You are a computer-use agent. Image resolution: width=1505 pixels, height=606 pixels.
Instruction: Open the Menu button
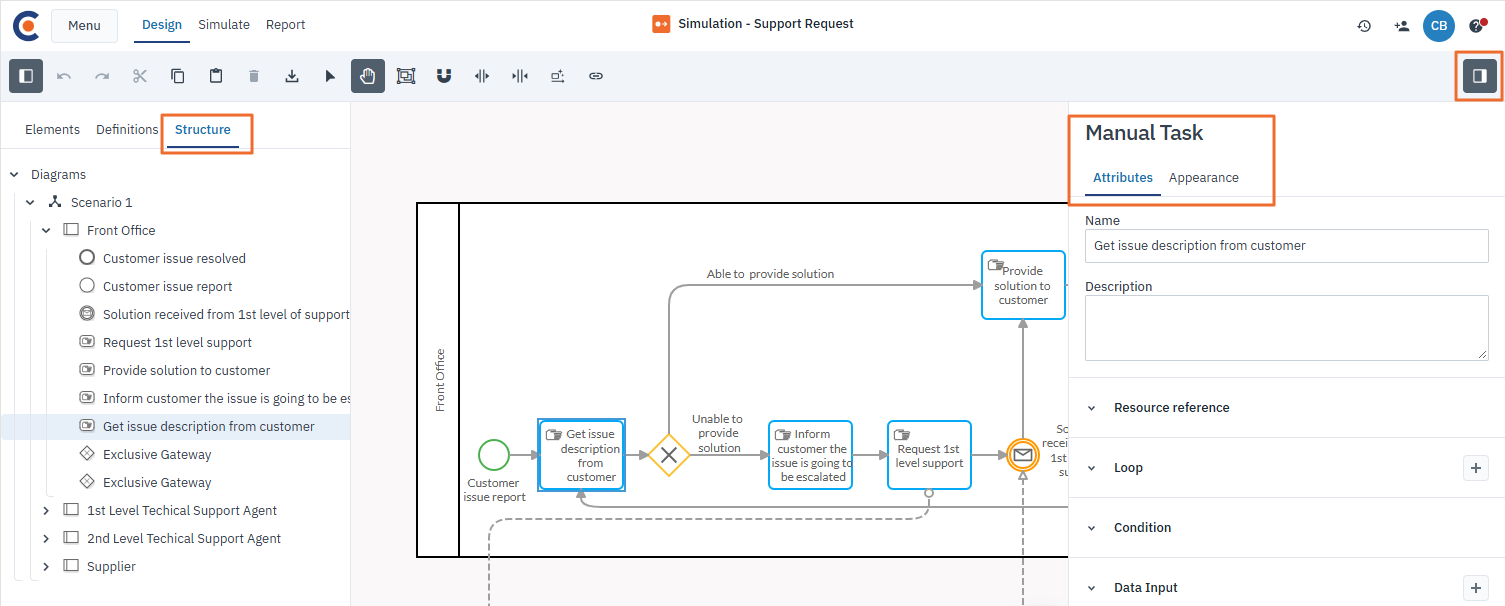click(x=84, y=26)
